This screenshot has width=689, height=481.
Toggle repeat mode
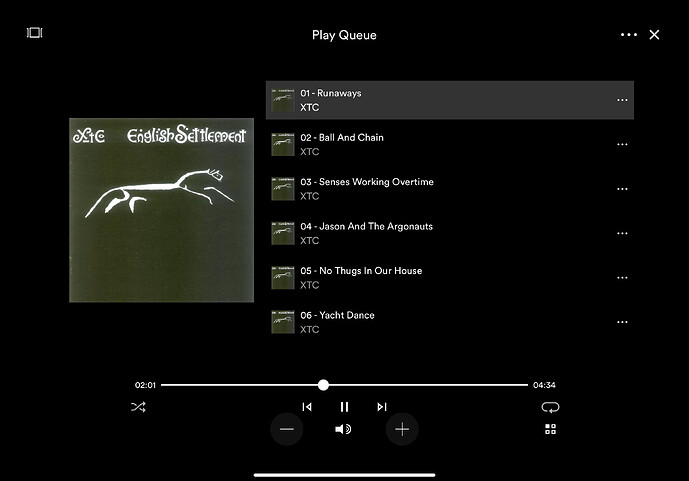pyautogui.click(x=550, y=407)
